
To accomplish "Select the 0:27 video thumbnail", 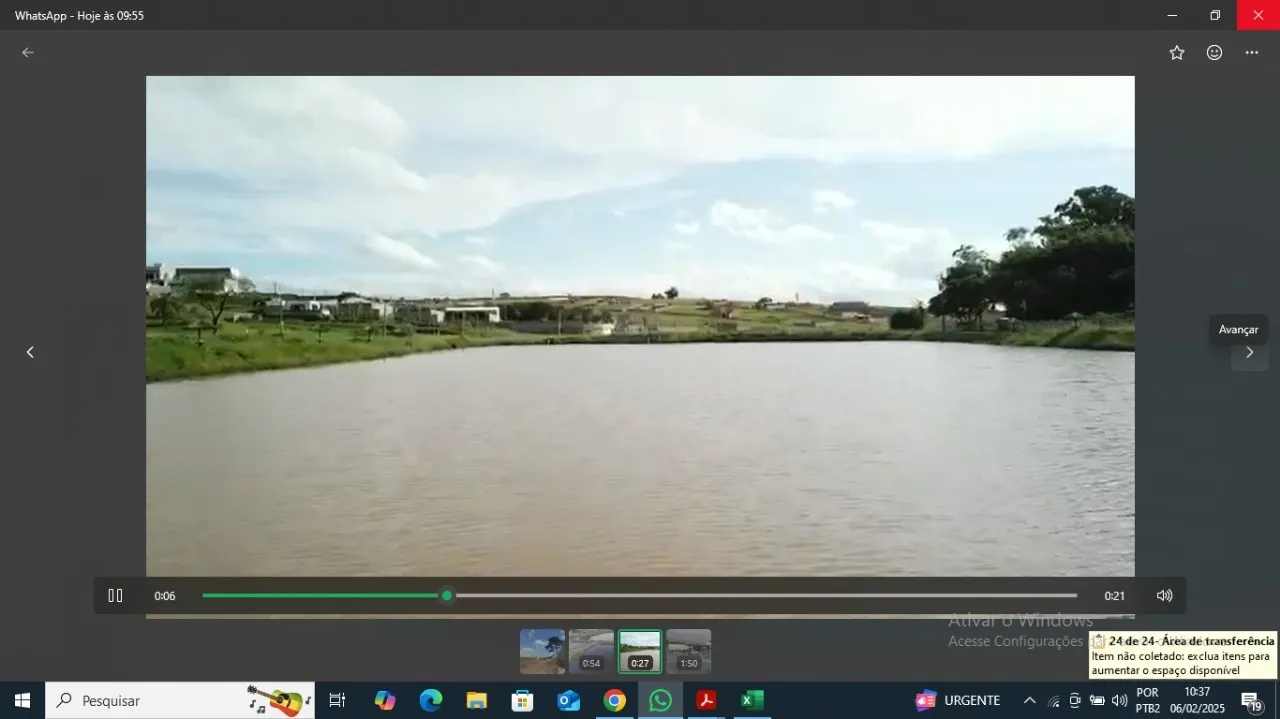I will tap(640, 651).
